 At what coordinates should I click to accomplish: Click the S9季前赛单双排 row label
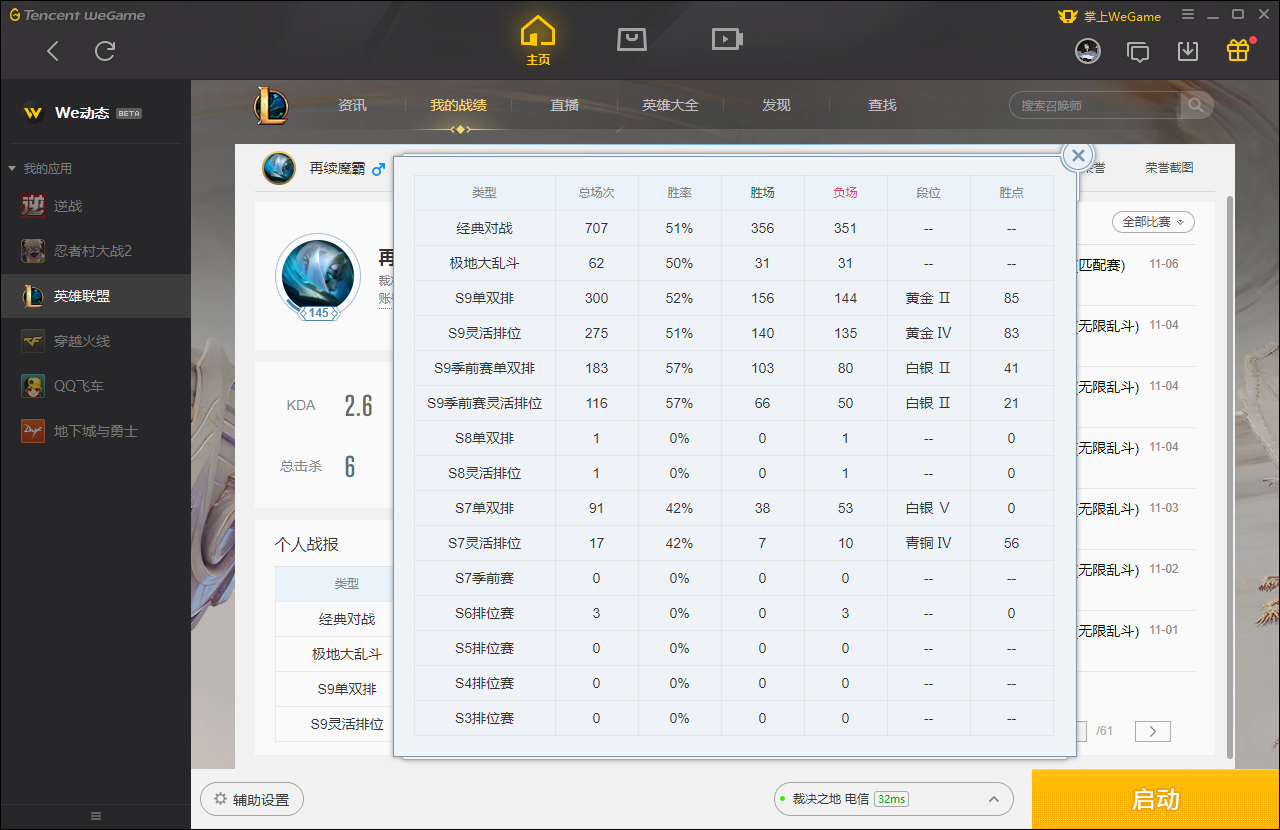click(484, 368)
